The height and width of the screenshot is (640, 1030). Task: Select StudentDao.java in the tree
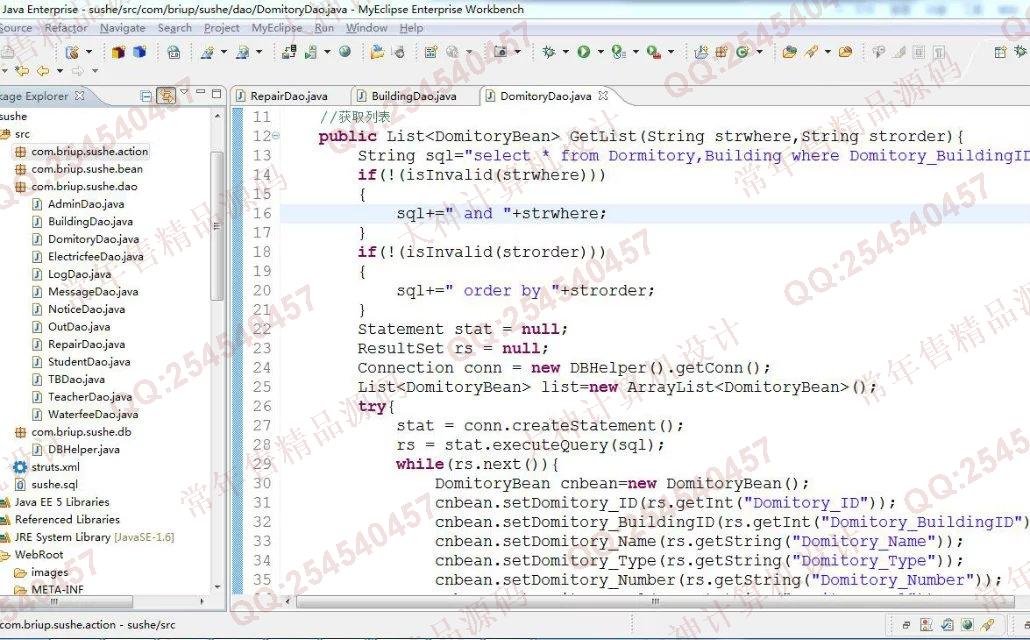tap(89, 361)
